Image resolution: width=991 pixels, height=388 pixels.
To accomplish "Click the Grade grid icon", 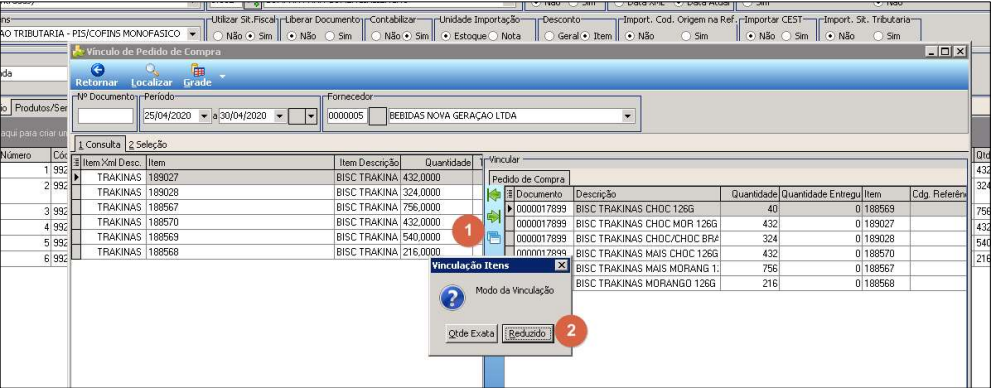I will (x=197, y=71).
